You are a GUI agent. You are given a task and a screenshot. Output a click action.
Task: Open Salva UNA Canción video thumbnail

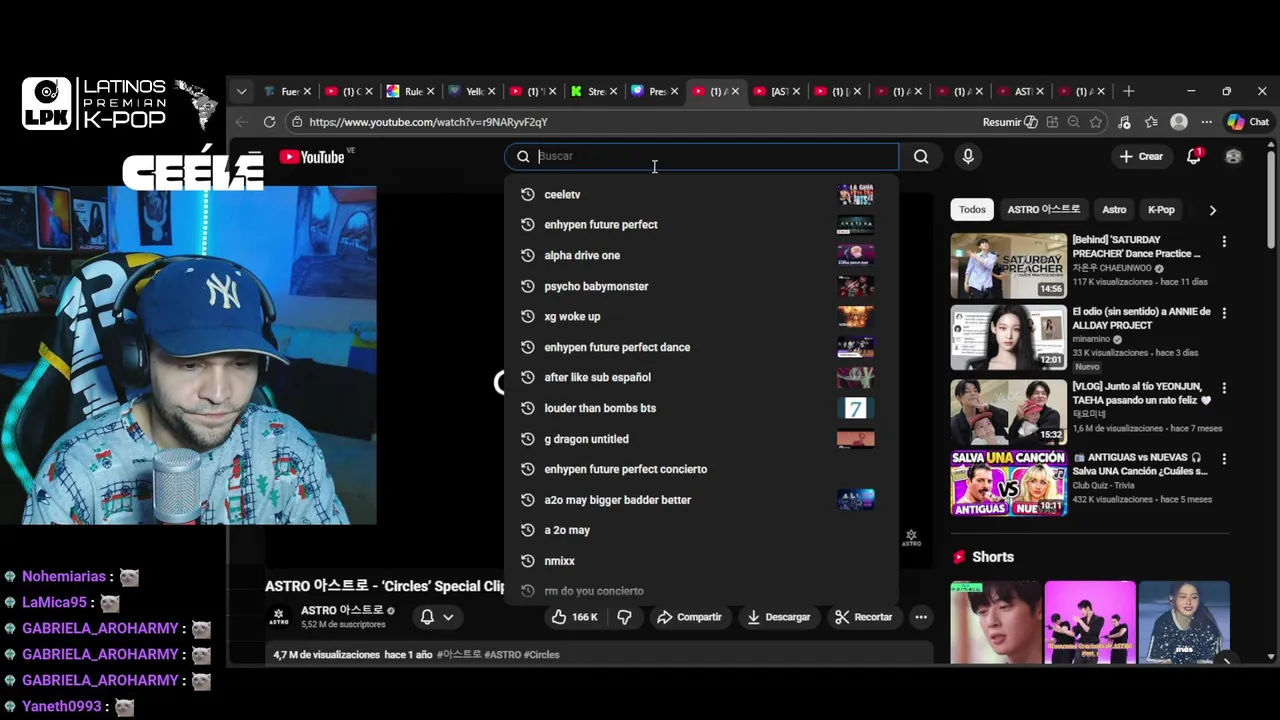1008,483
